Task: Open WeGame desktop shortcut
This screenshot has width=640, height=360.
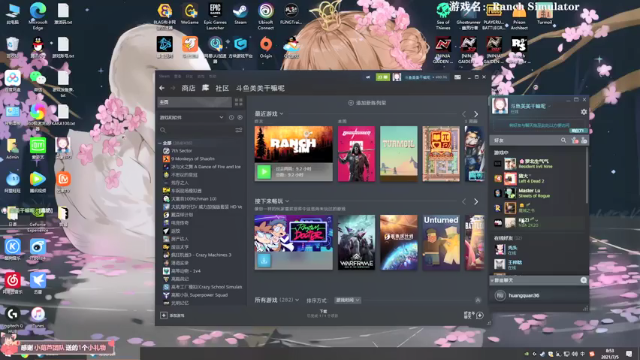Action: click(x=190, y=13)
